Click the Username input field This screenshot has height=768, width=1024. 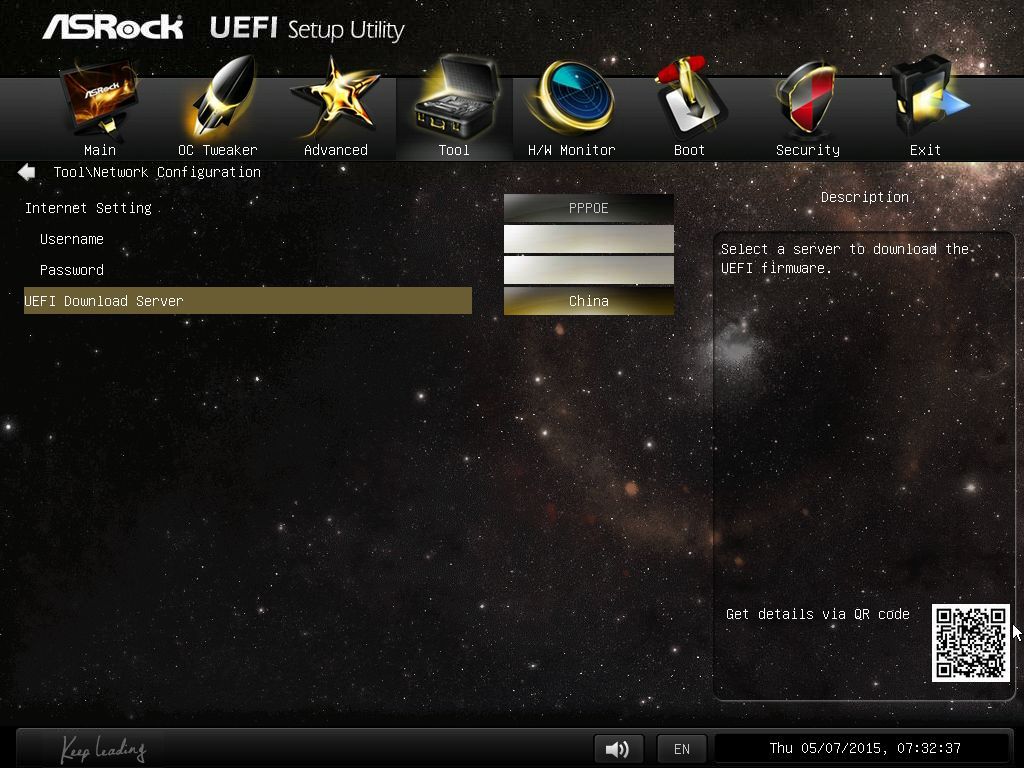588,239
